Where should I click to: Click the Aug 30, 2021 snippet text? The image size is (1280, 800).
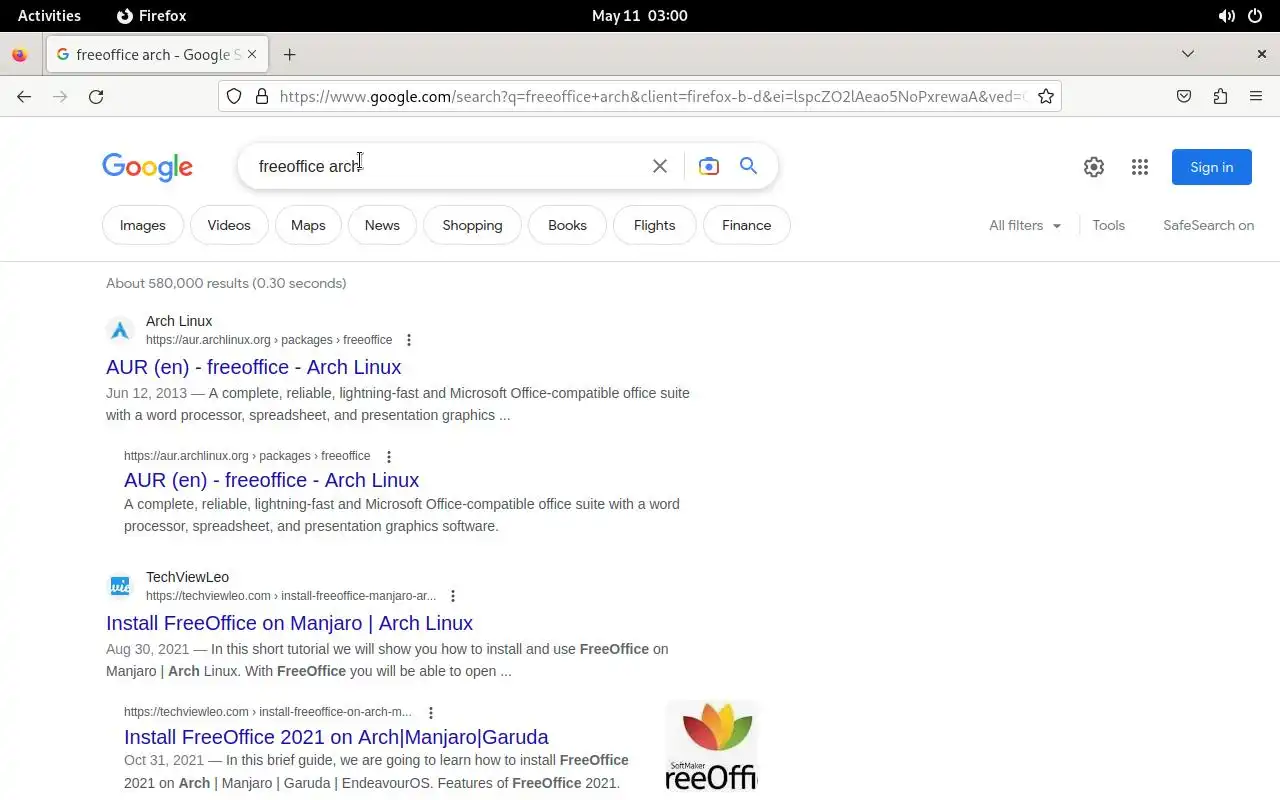click(387, 660)
